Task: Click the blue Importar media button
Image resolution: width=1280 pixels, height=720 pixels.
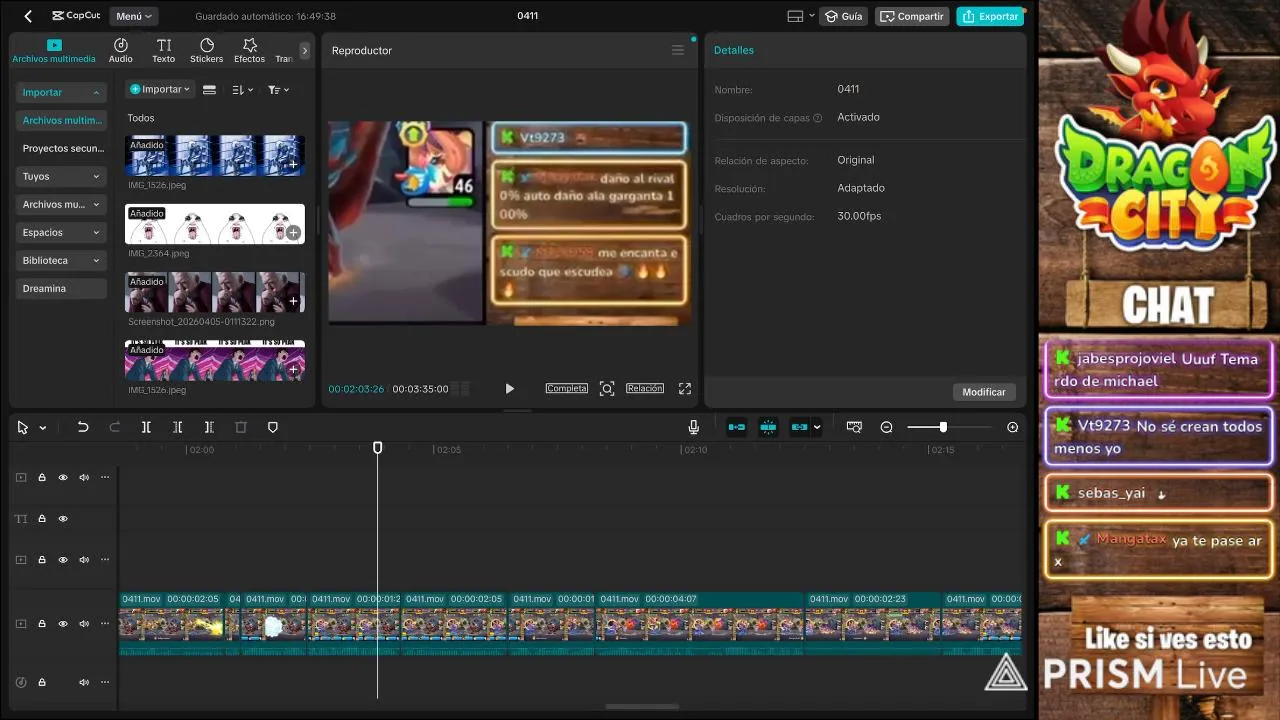Action: 160,89
